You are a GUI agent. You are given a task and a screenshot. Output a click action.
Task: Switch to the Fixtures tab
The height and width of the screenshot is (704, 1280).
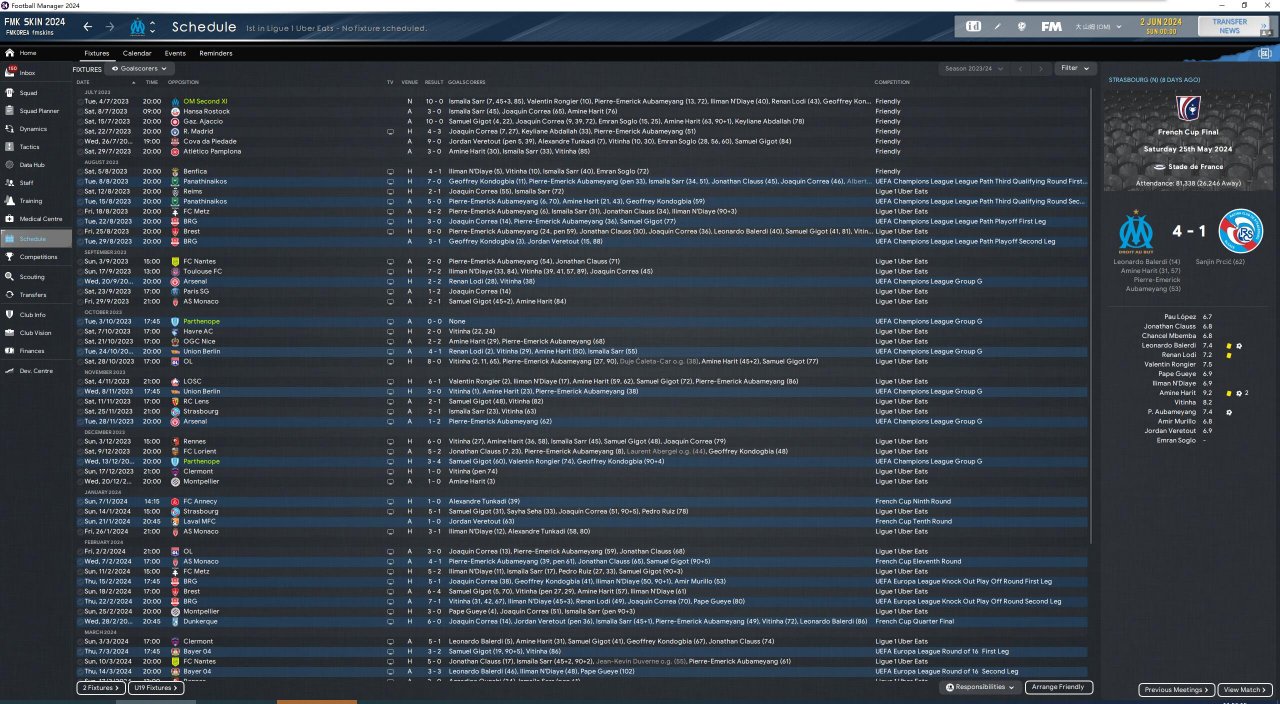[x=97, y=53]
